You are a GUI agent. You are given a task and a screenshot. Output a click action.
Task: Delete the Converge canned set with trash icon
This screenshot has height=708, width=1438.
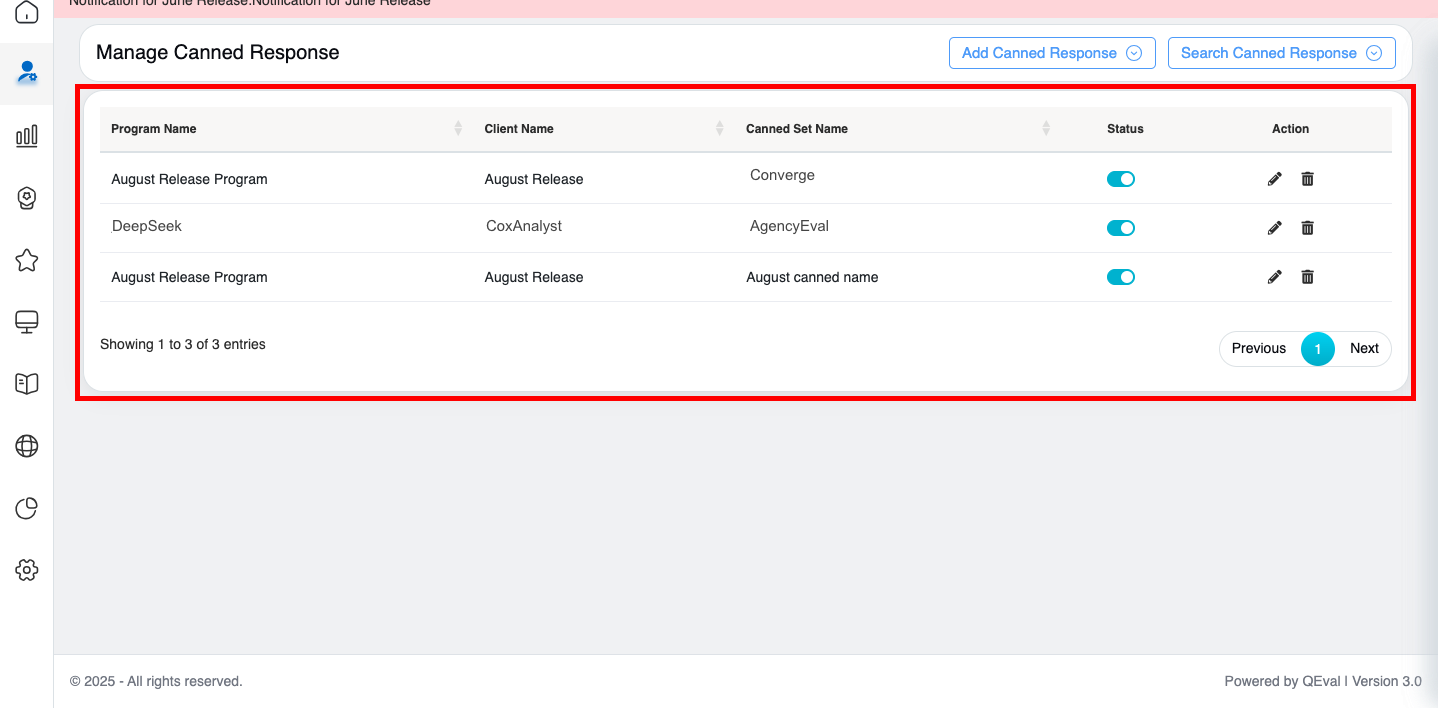[1307, 179]
